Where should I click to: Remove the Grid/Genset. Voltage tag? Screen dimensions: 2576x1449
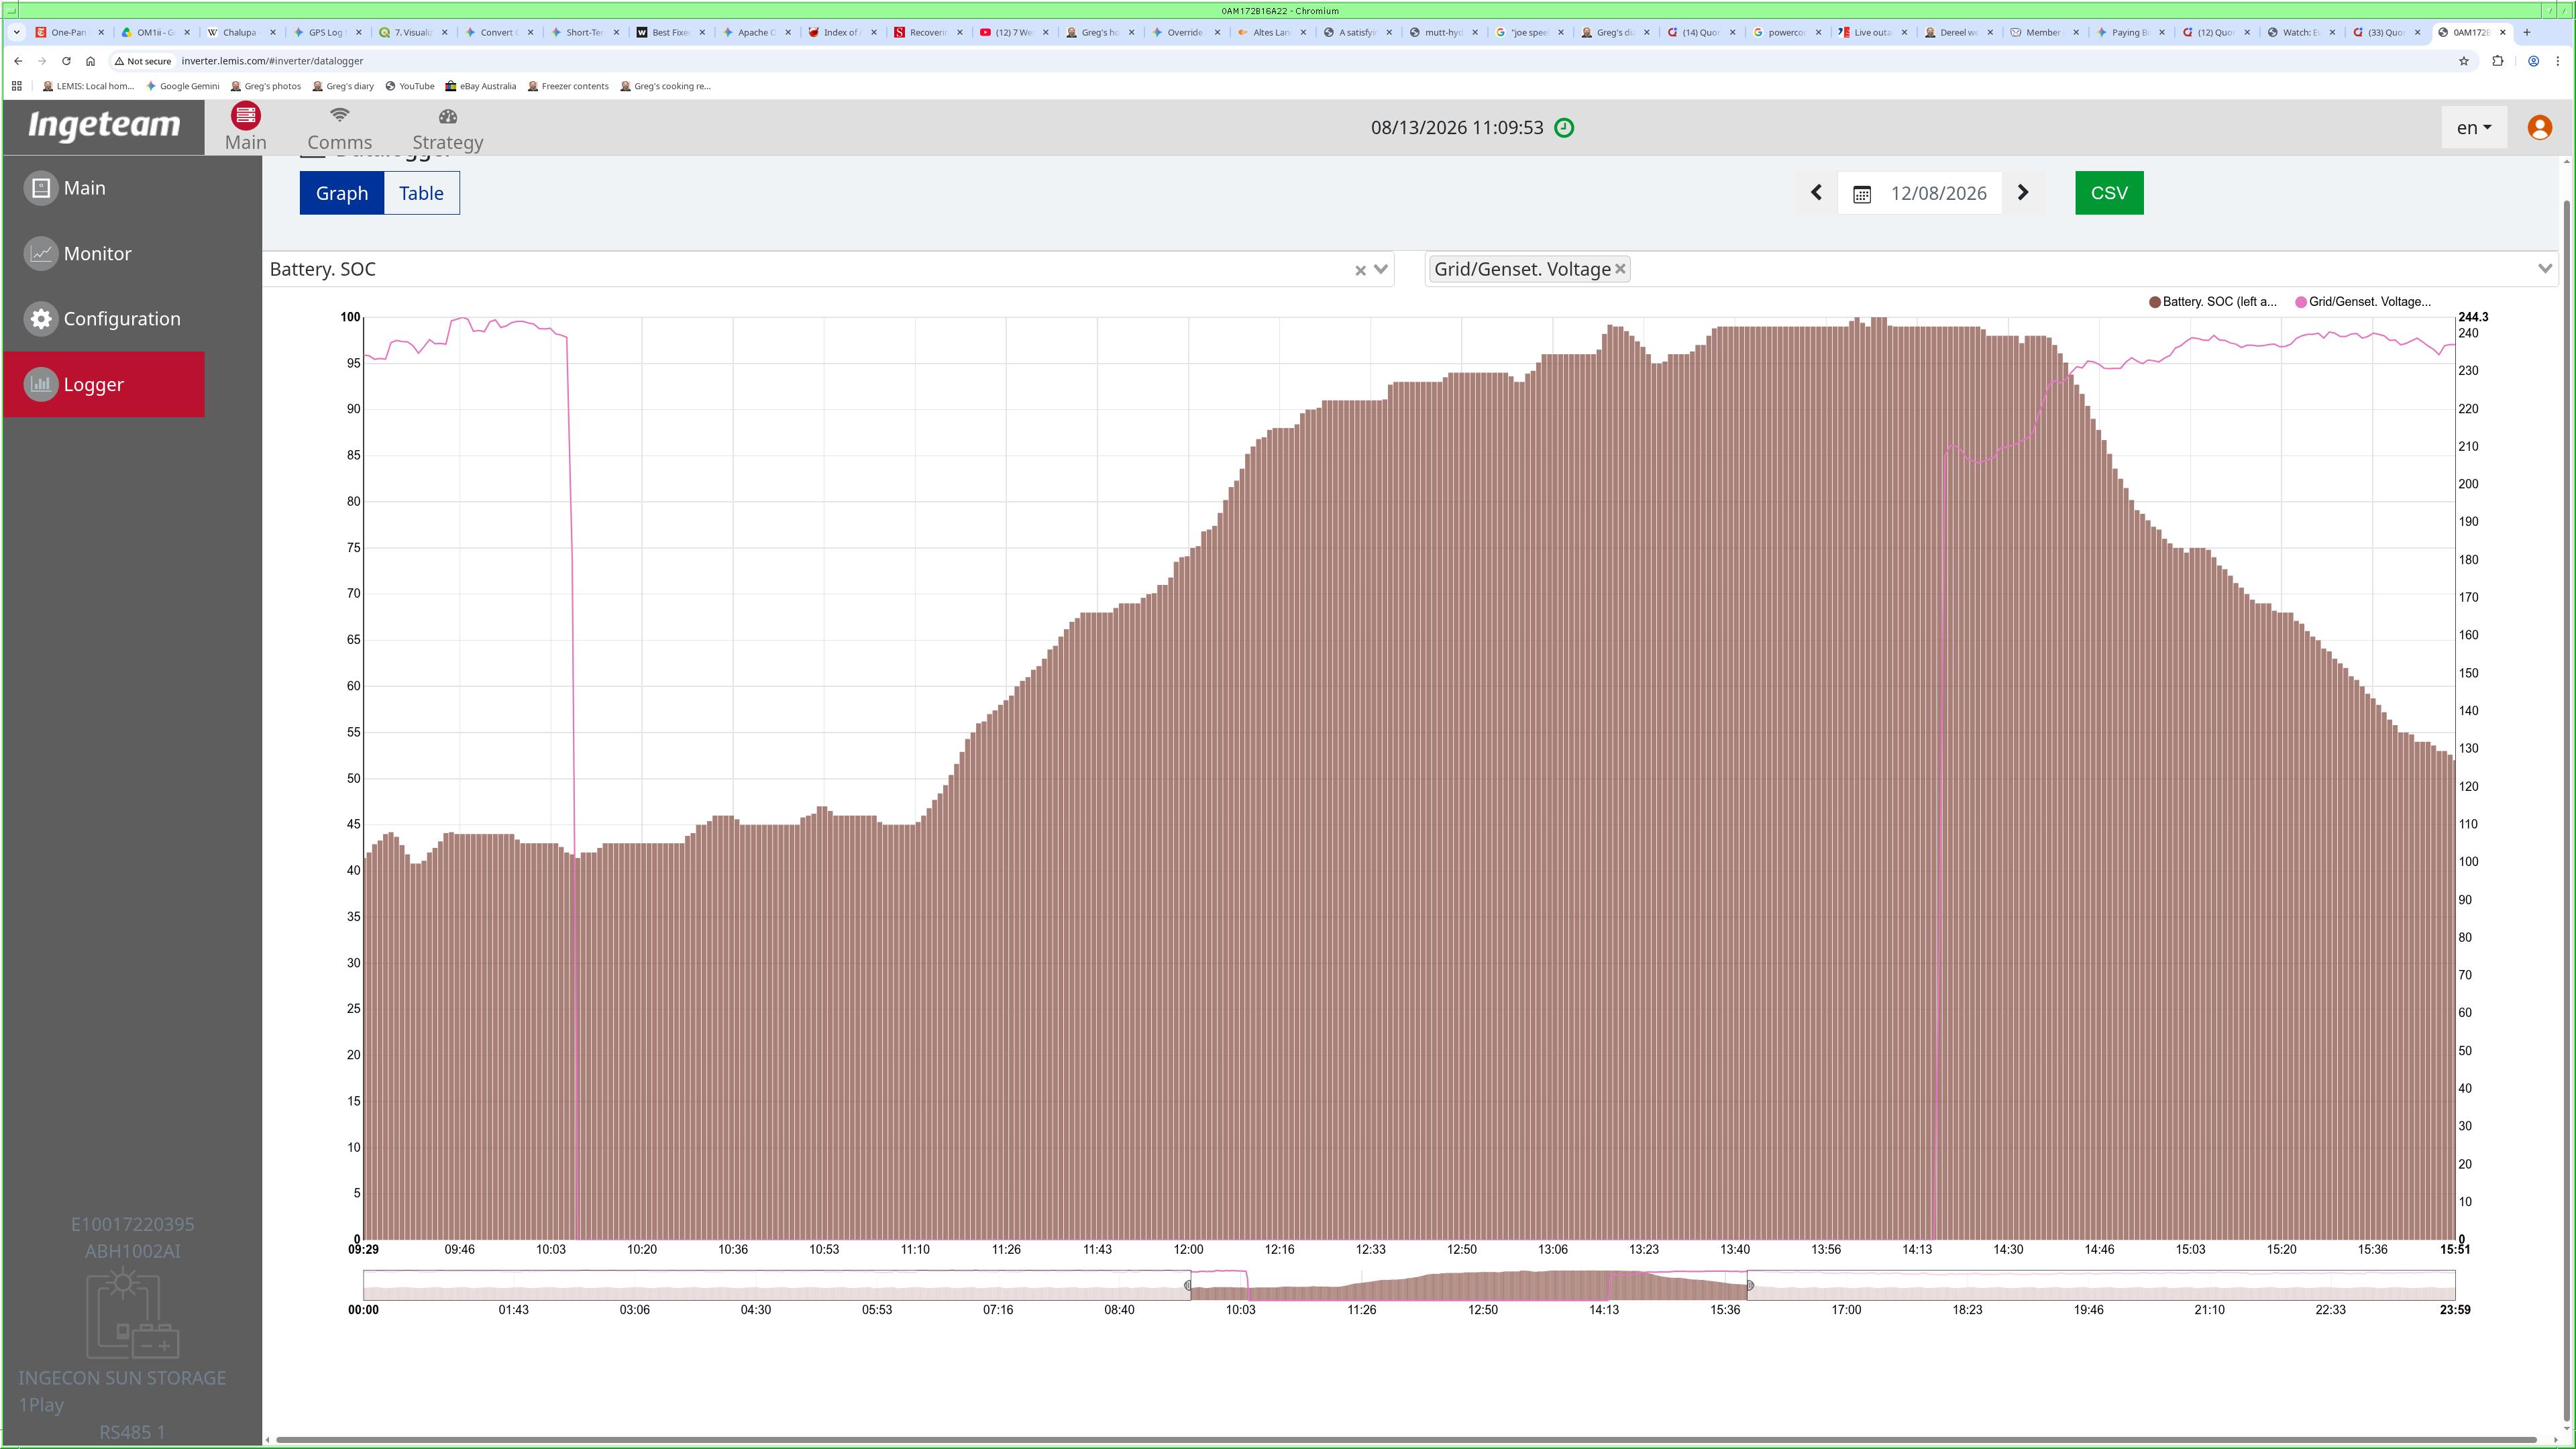coord(1620,269)
